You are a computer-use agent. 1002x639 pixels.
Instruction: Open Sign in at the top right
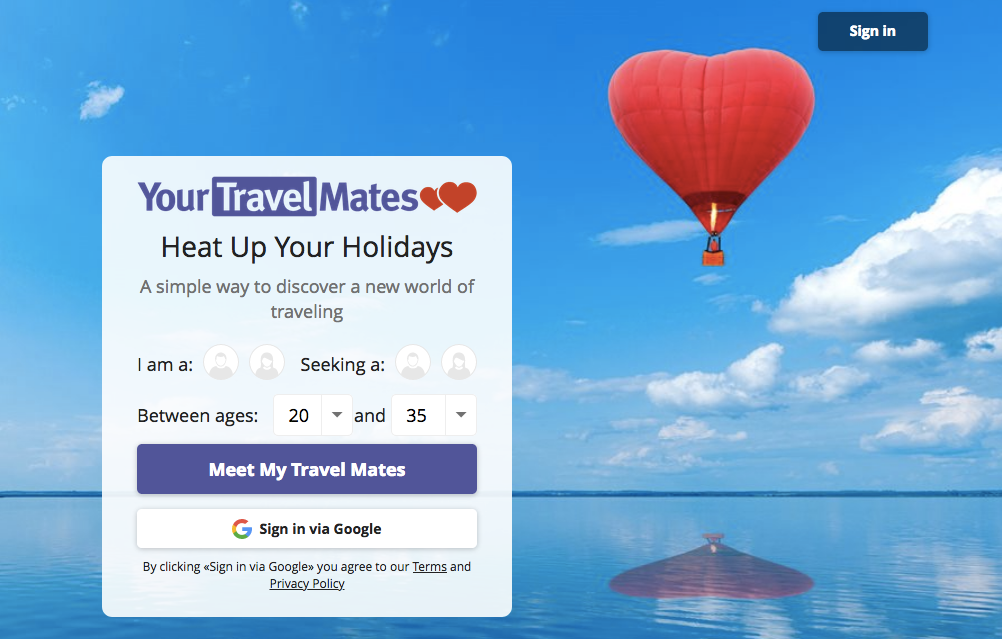click(873, 31)
